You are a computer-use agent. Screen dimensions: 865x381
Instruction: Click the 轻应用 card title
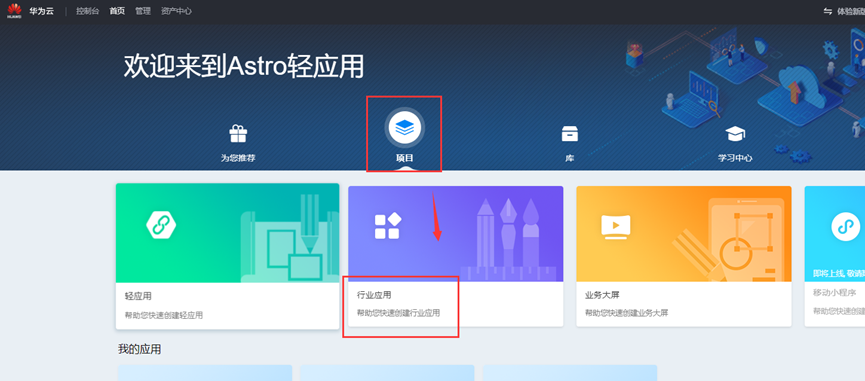(138, 296)
